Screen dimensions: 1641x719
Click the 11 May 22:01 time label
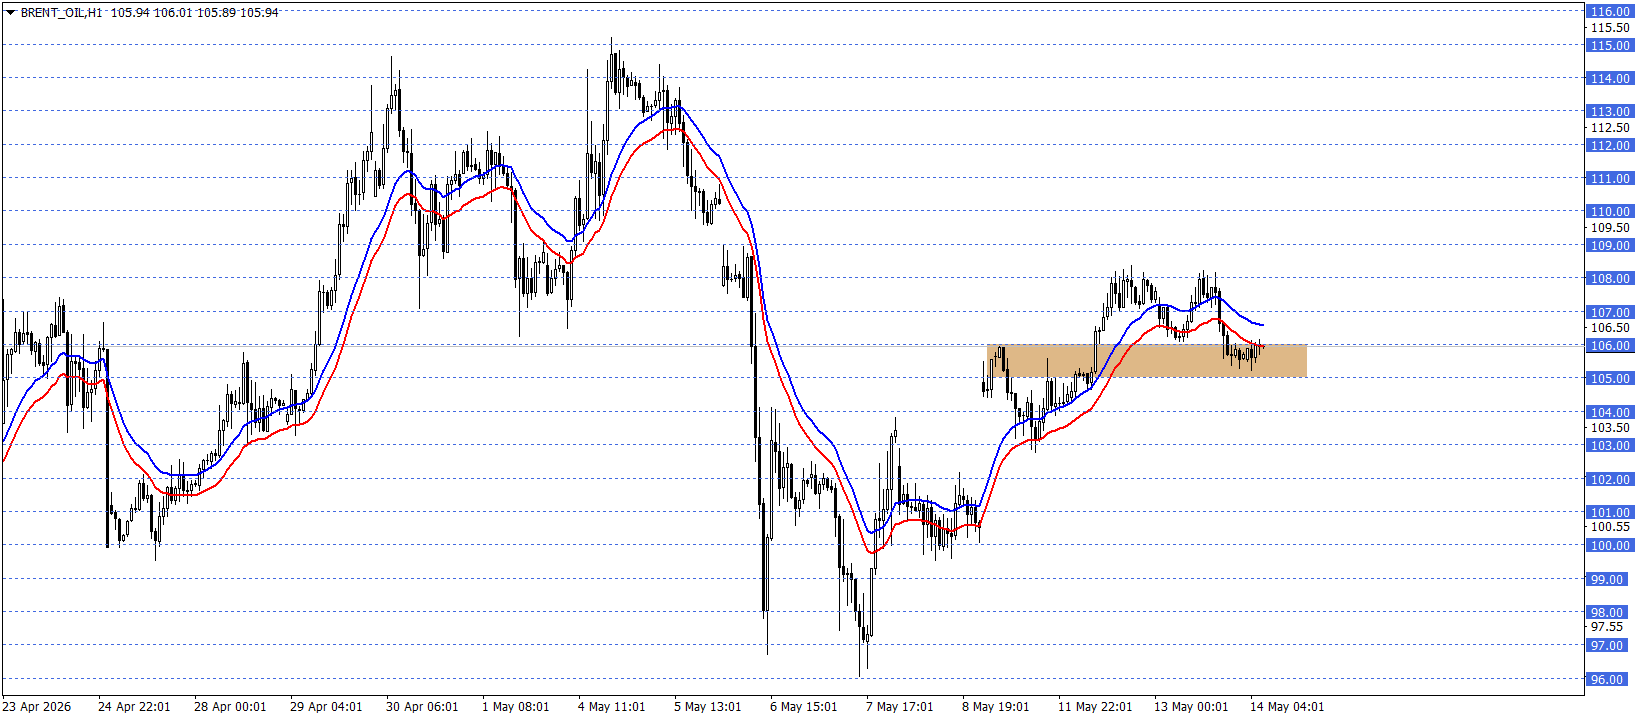(1095, 706)
